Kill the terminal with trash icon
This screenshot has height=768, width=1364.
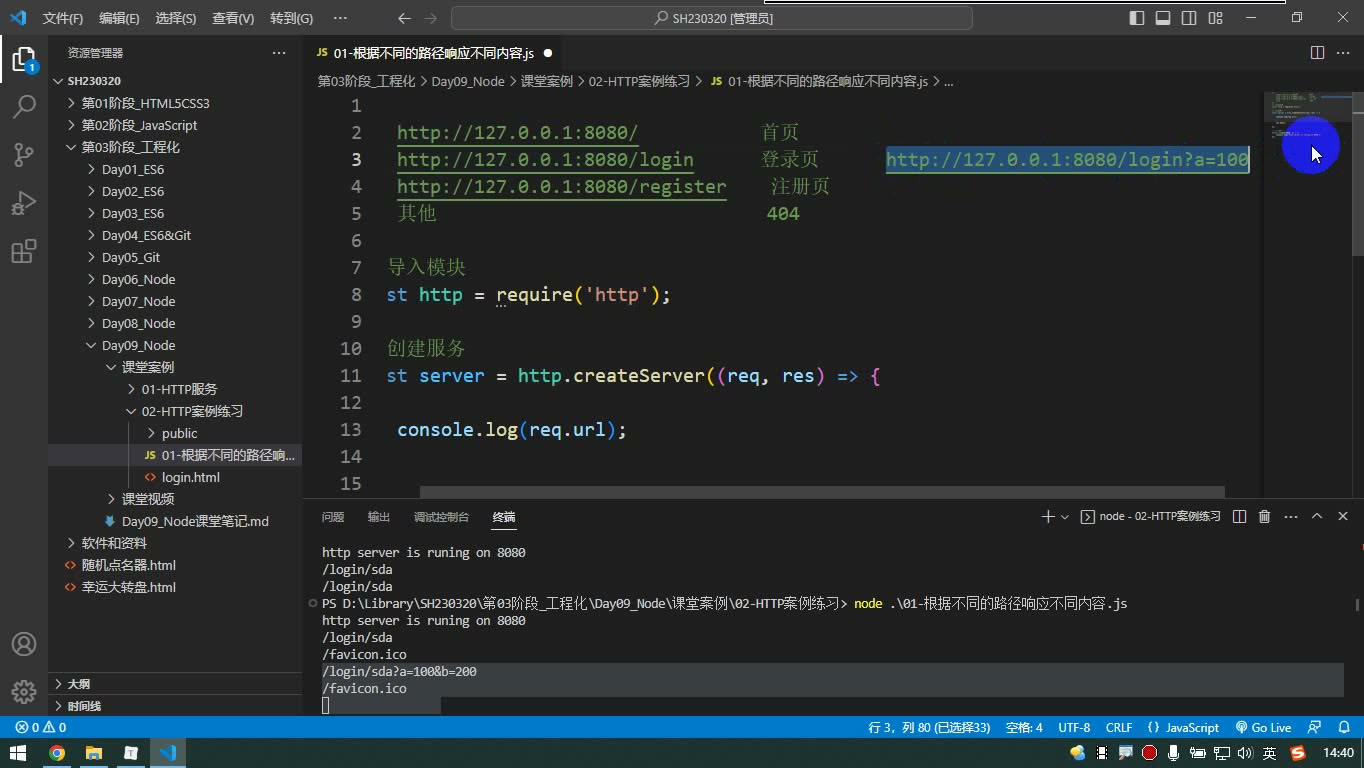tap(1265, 517)
